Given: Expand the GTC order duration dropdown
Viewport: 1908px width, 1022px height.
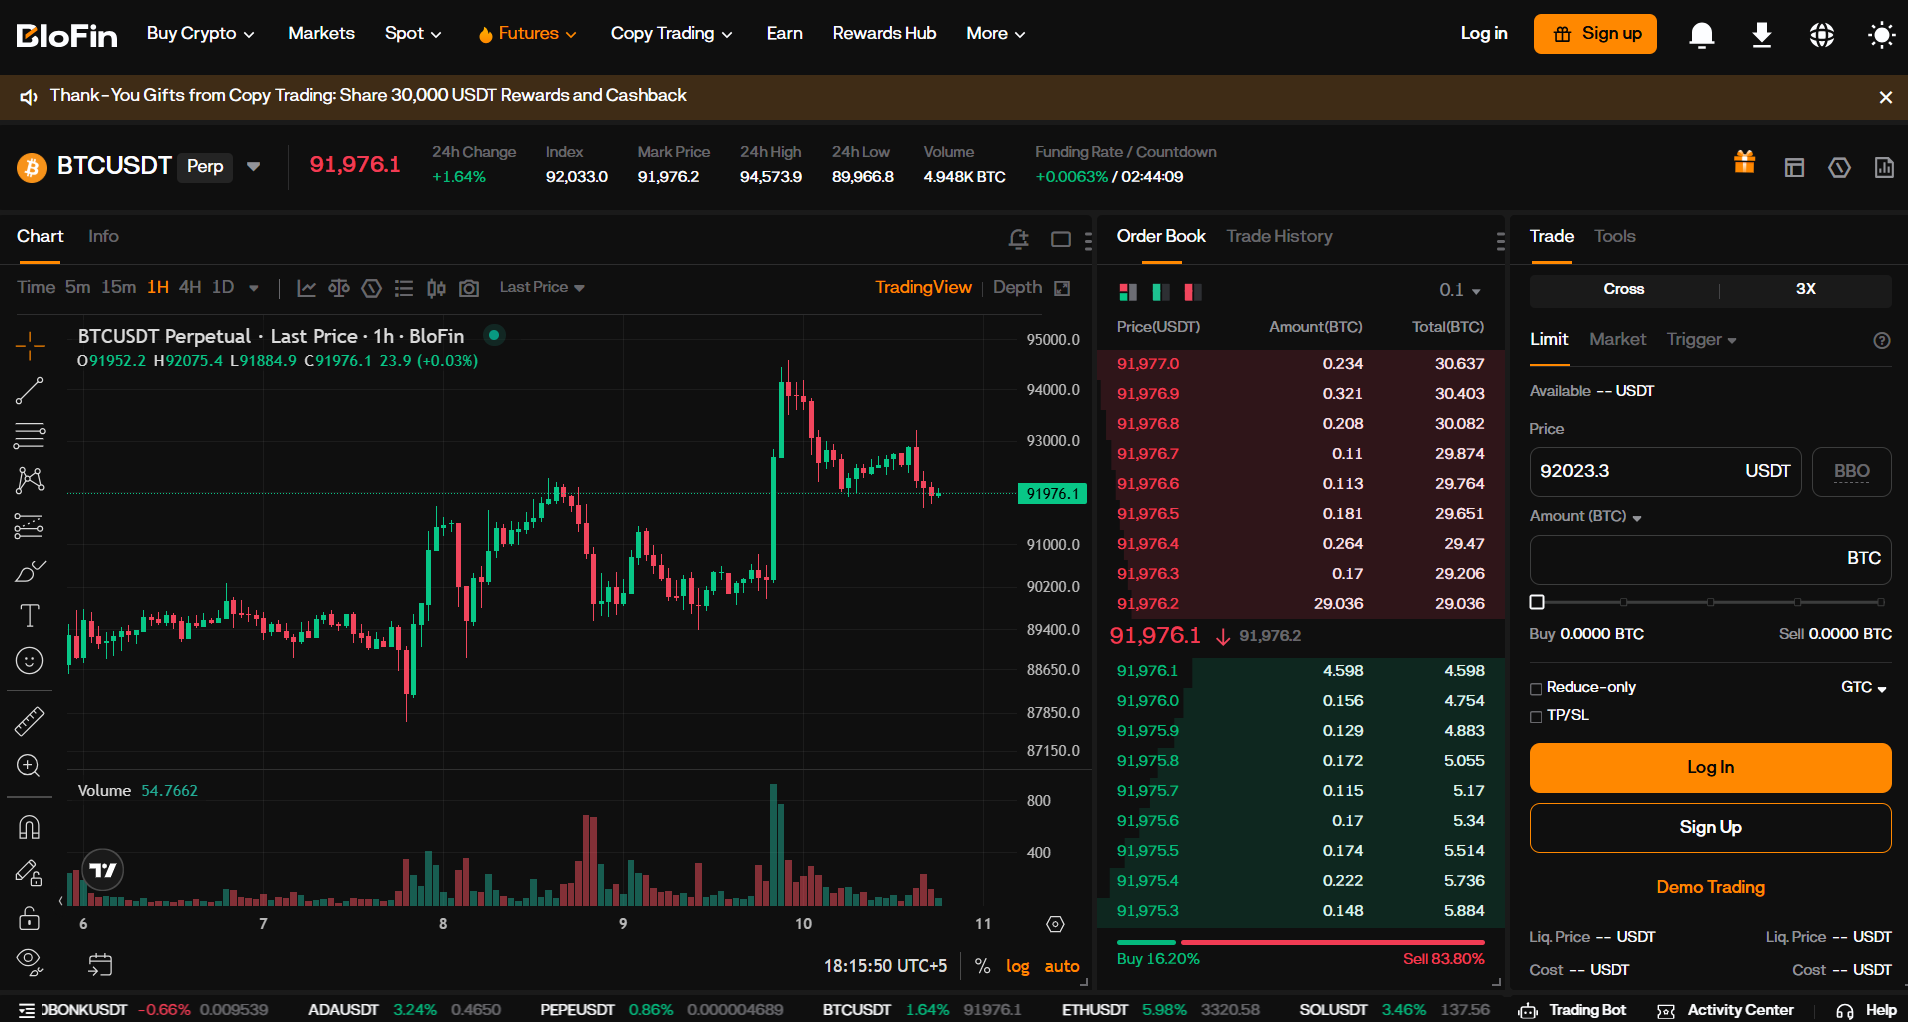Looking at the screenshot, I should click(1861, 687).
